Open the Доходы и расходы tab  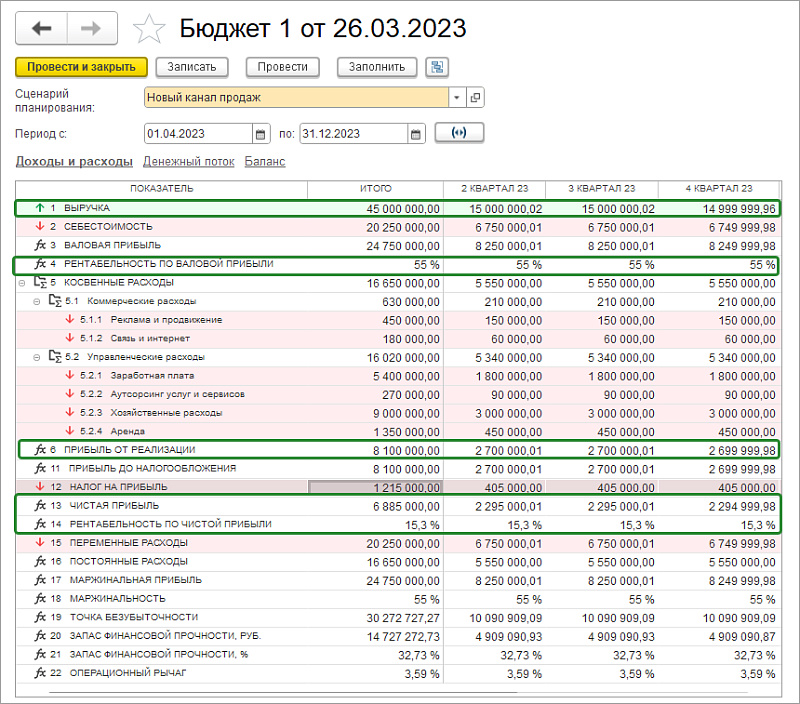click(74, 162)
